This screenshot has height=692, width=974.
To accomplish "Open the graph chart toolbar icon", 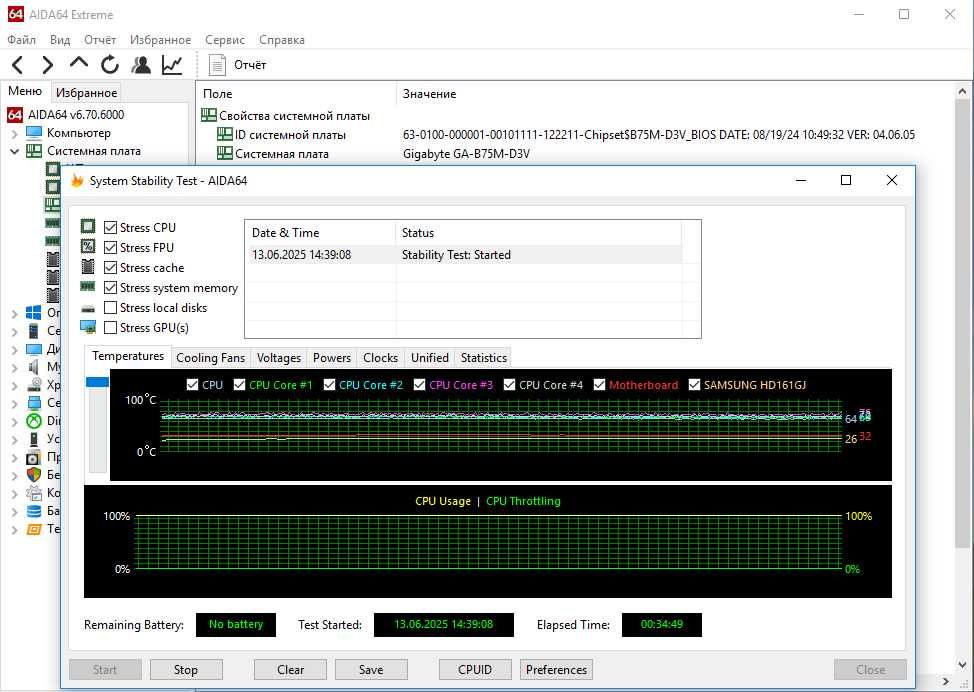I will (172, 65).
